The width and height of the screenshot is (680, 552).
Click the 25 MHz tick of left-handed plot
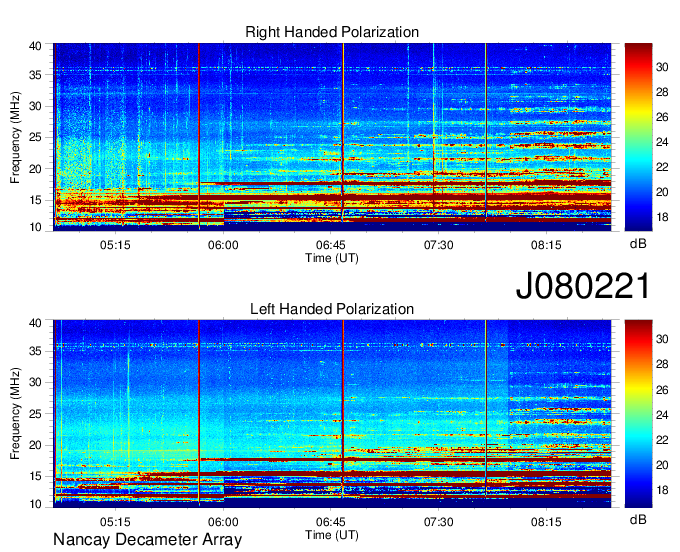[x=35, y=414]
